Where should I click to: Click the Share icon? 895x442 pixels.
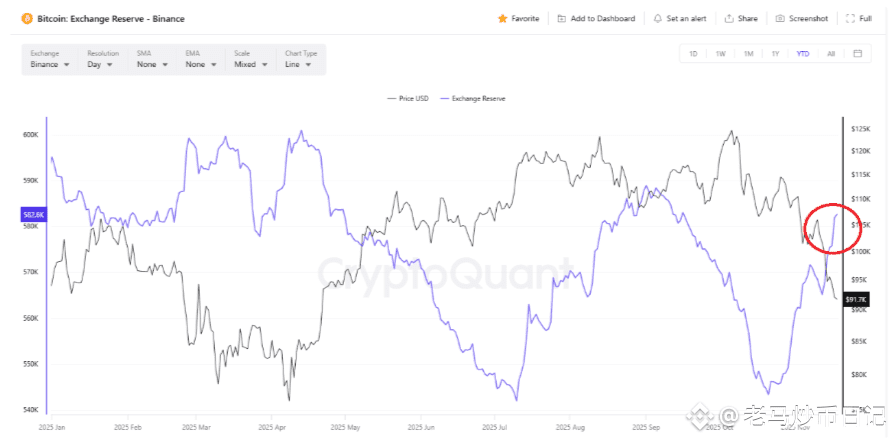(729, 18)
